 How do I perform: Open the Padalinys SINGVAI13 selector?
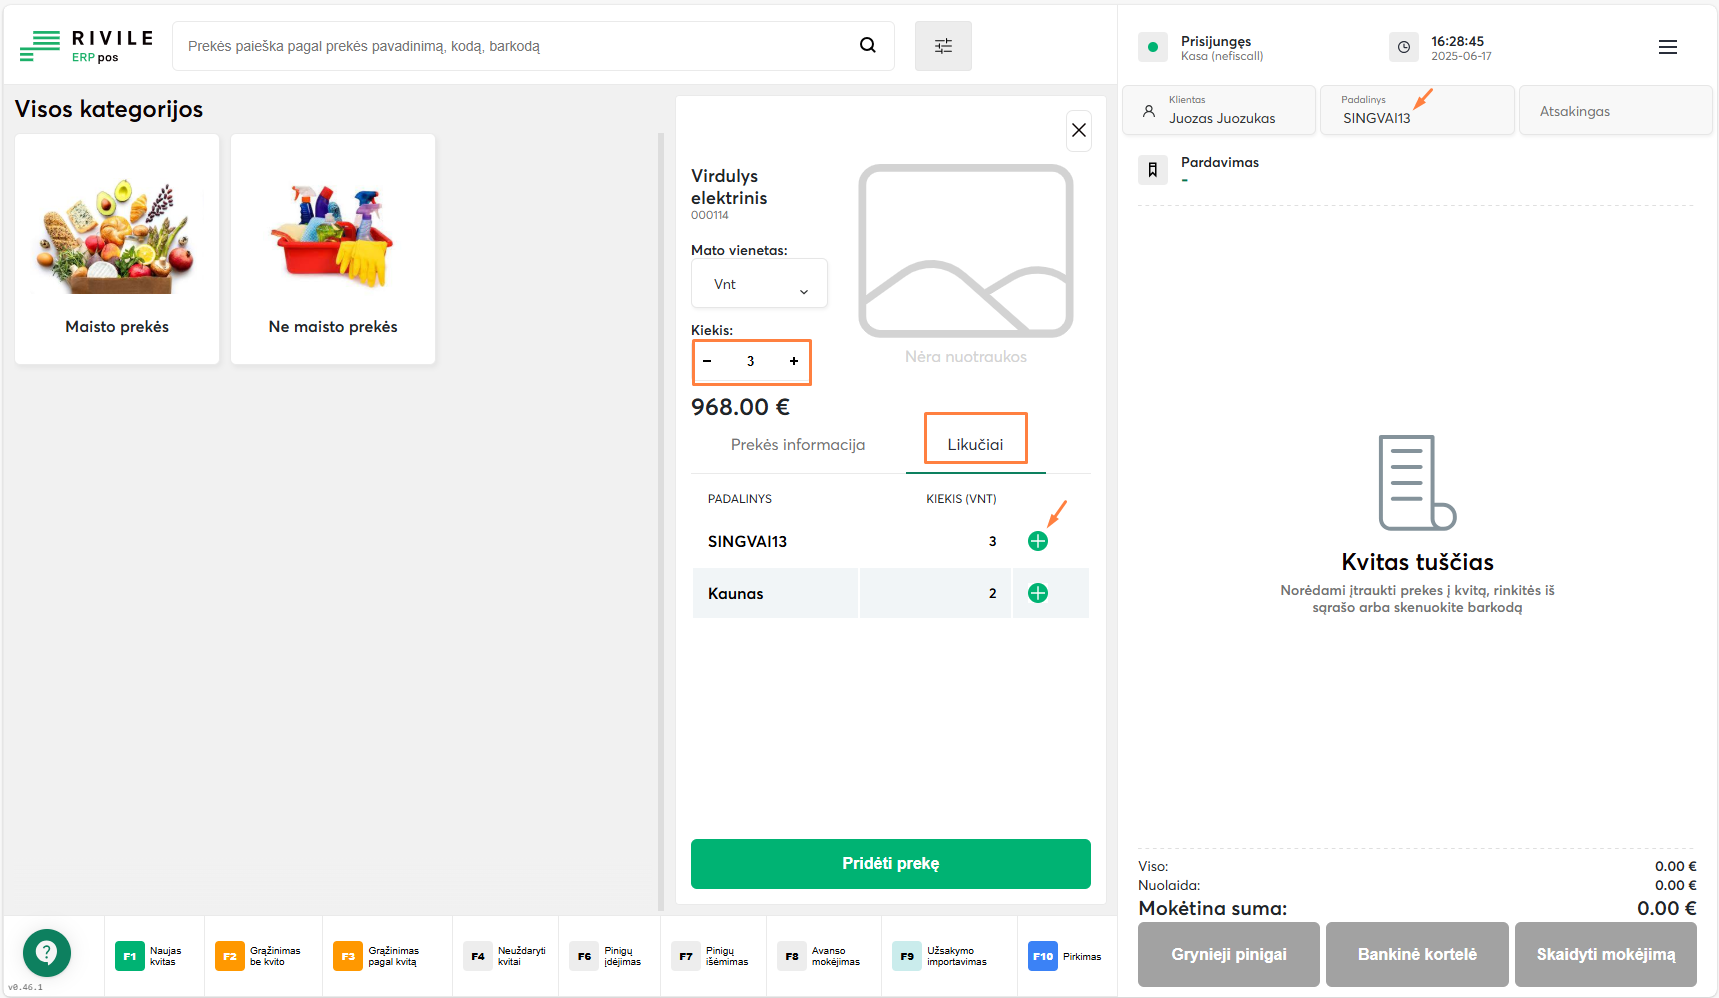click(x=1416, y=110)
